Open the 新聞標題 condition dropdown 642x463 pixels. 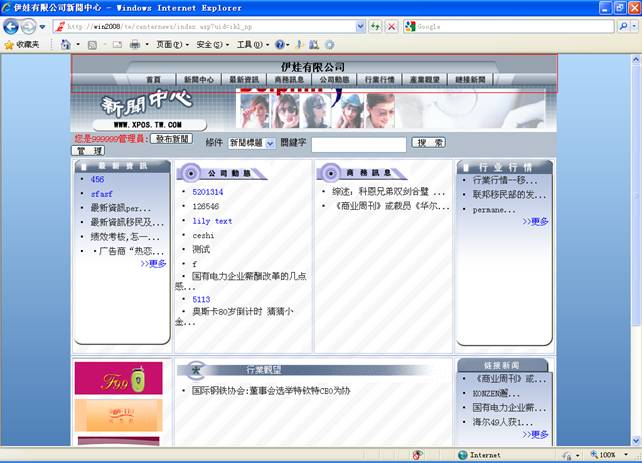251,144
